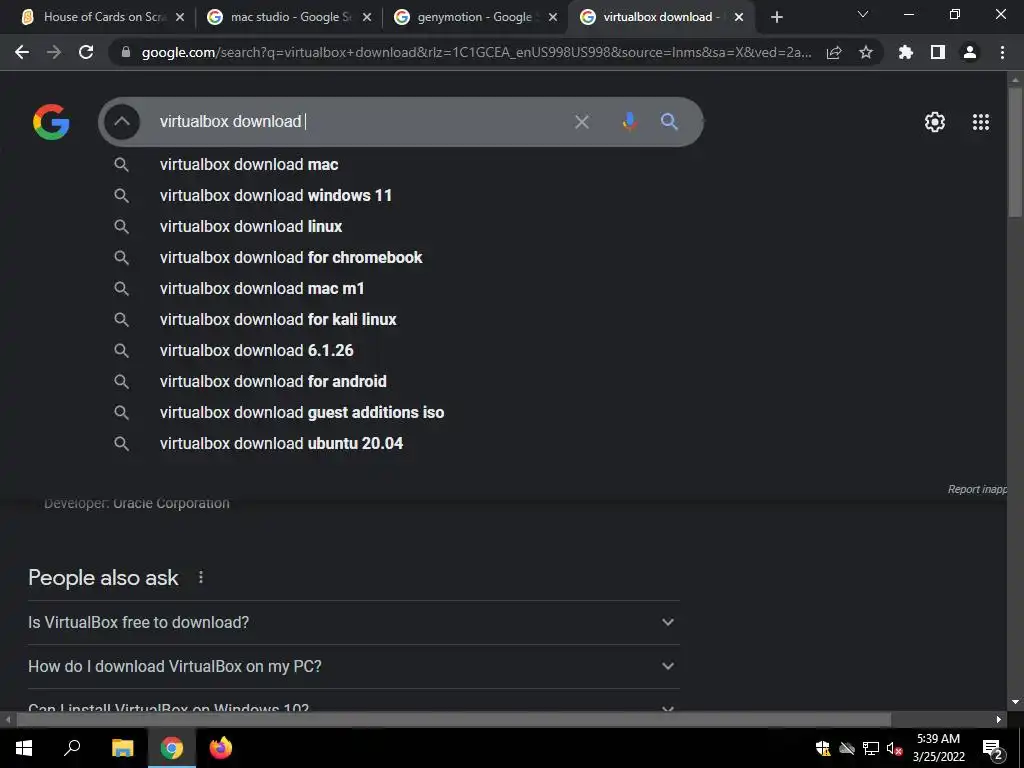Image resolution: width=1024 pixels, height=768 pixels.
Task: Collapse suggestions with the up chevron button
Action: (x=122, y=121)
